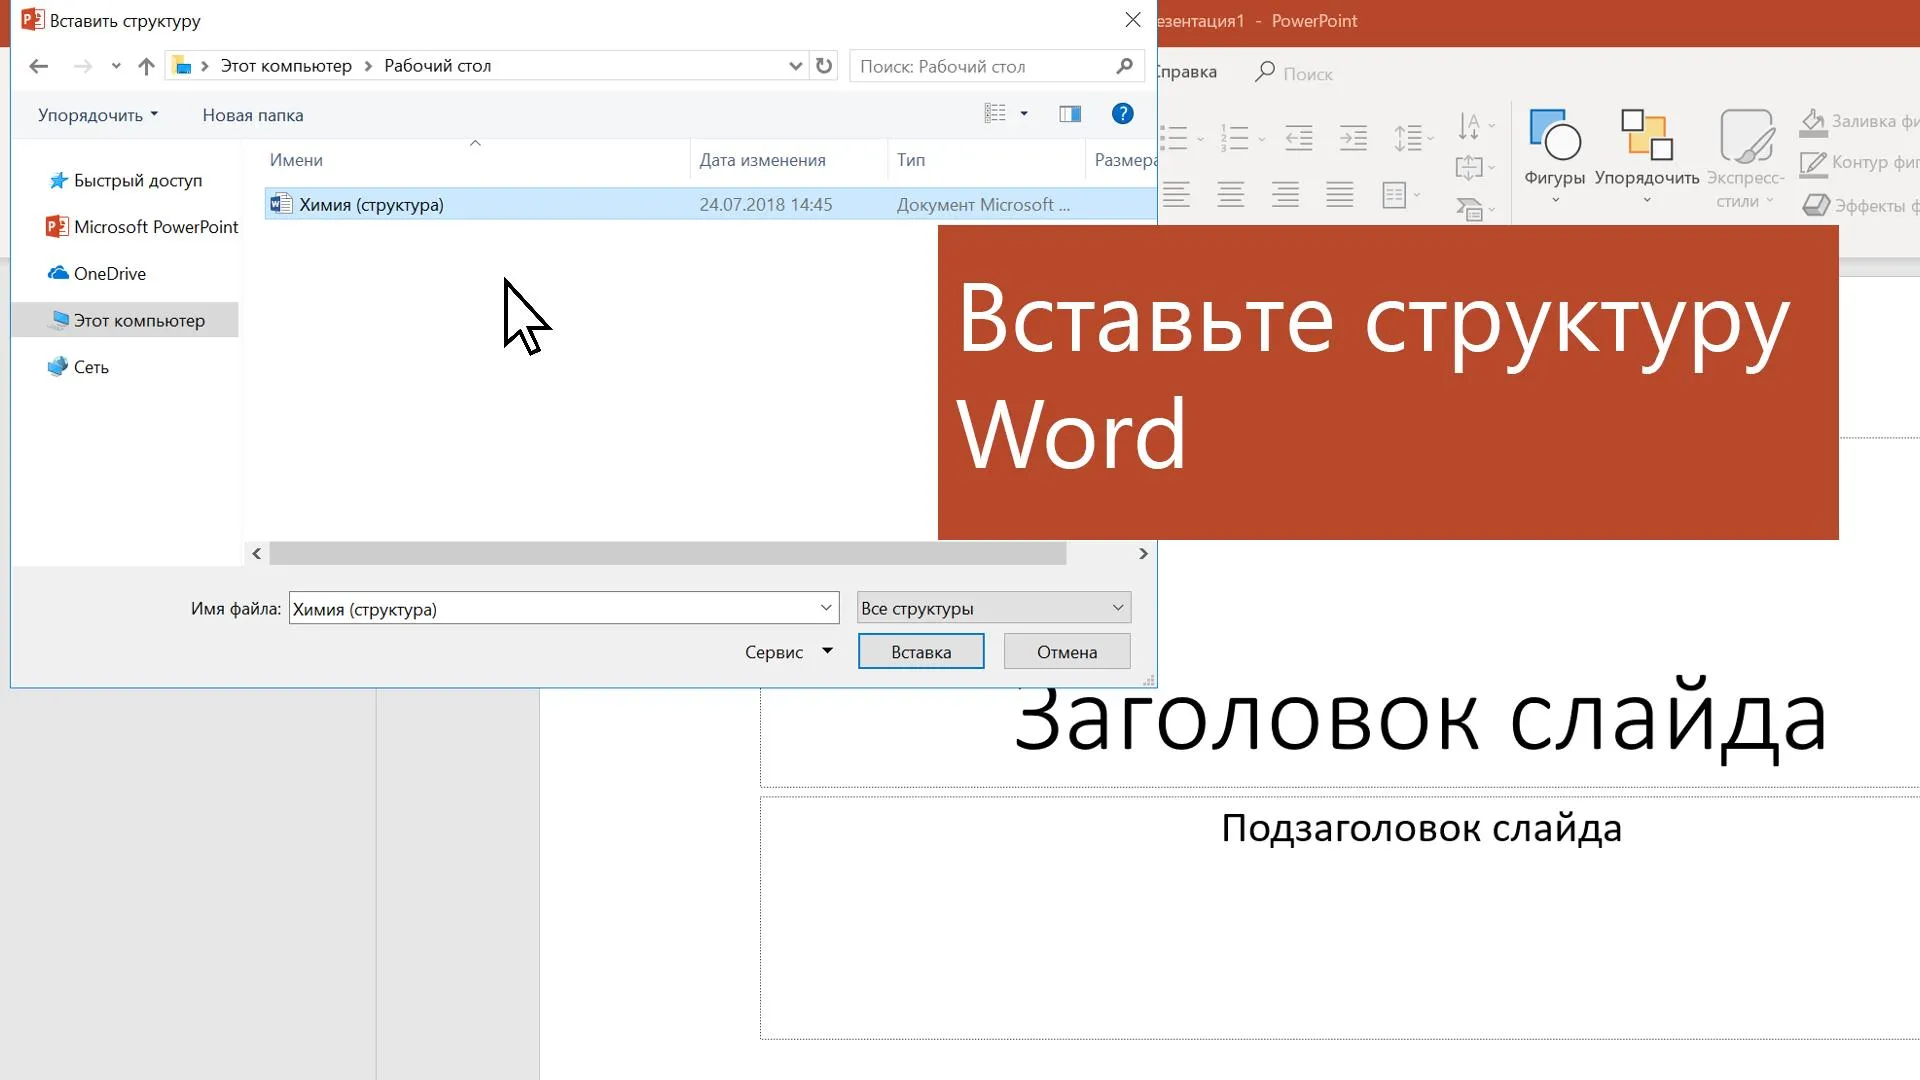Click the Подзаголовок слайда placeholder
Image resolution: width=1920 pixels, height=1080 pixels.
[x=1421, y=828]
